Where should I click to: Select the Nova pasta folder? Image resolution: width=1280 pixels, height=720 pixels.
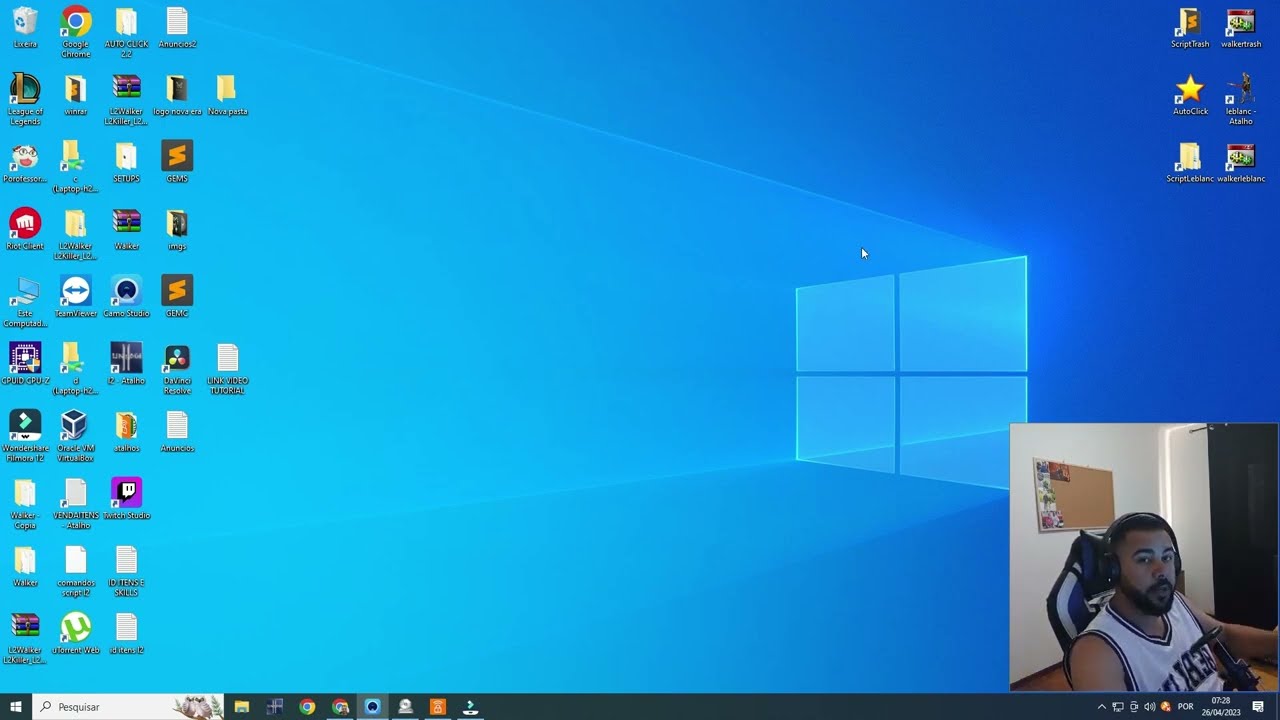click(227, 95)
